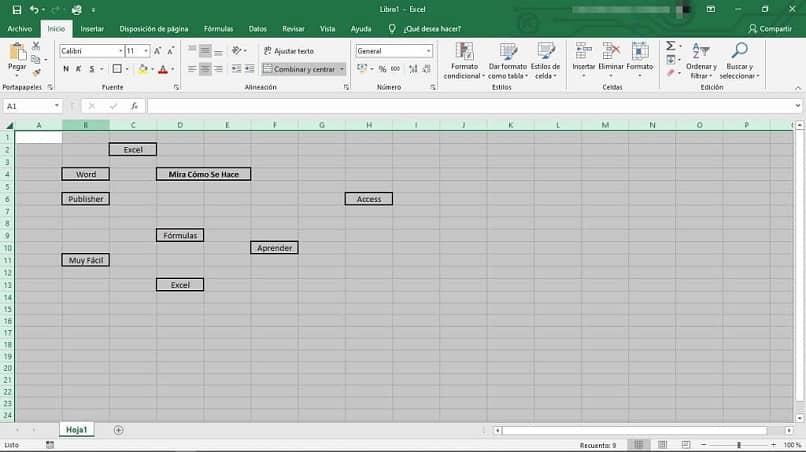Switch to the Datos tab
The height and width of the screenshot is (452, 806).
[258, 29]
